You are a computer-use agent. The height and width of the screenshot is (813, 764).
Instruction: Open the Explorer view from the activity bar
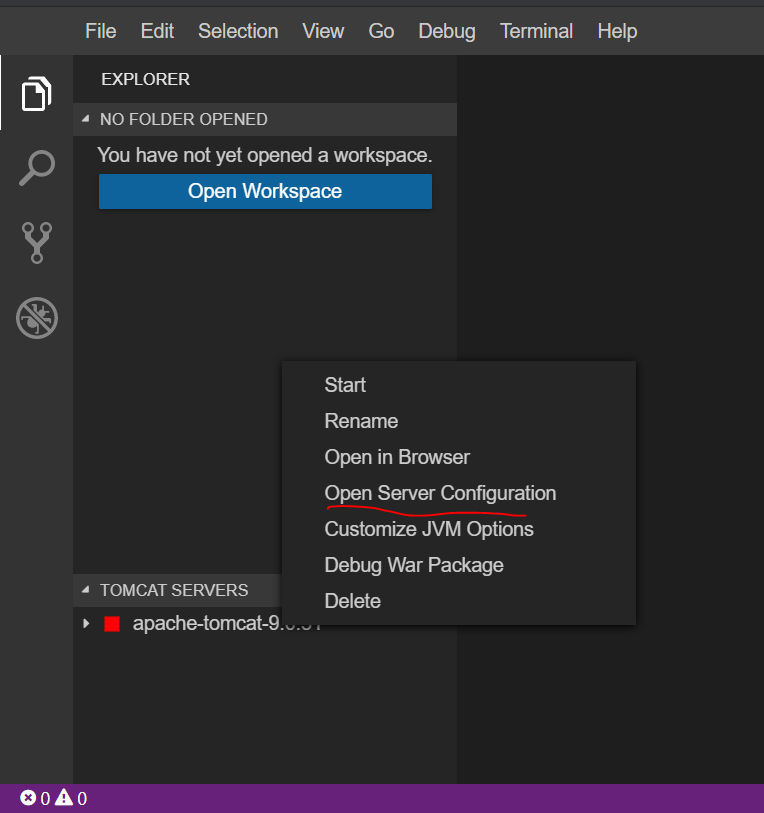(x=36, y=93)
